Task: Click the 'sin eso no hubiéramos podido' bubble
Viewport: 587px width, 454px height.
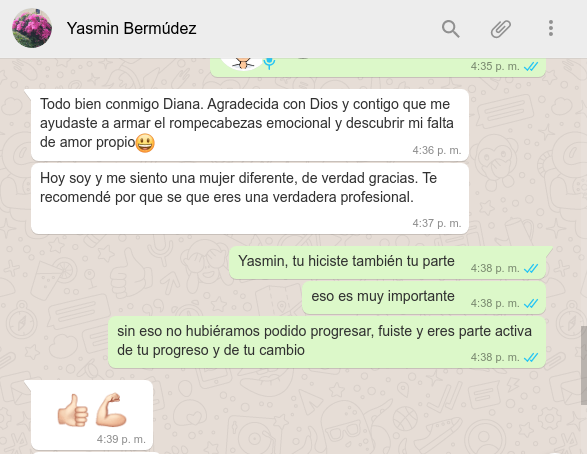Action: pyautogui.click(x=327, y=342)
